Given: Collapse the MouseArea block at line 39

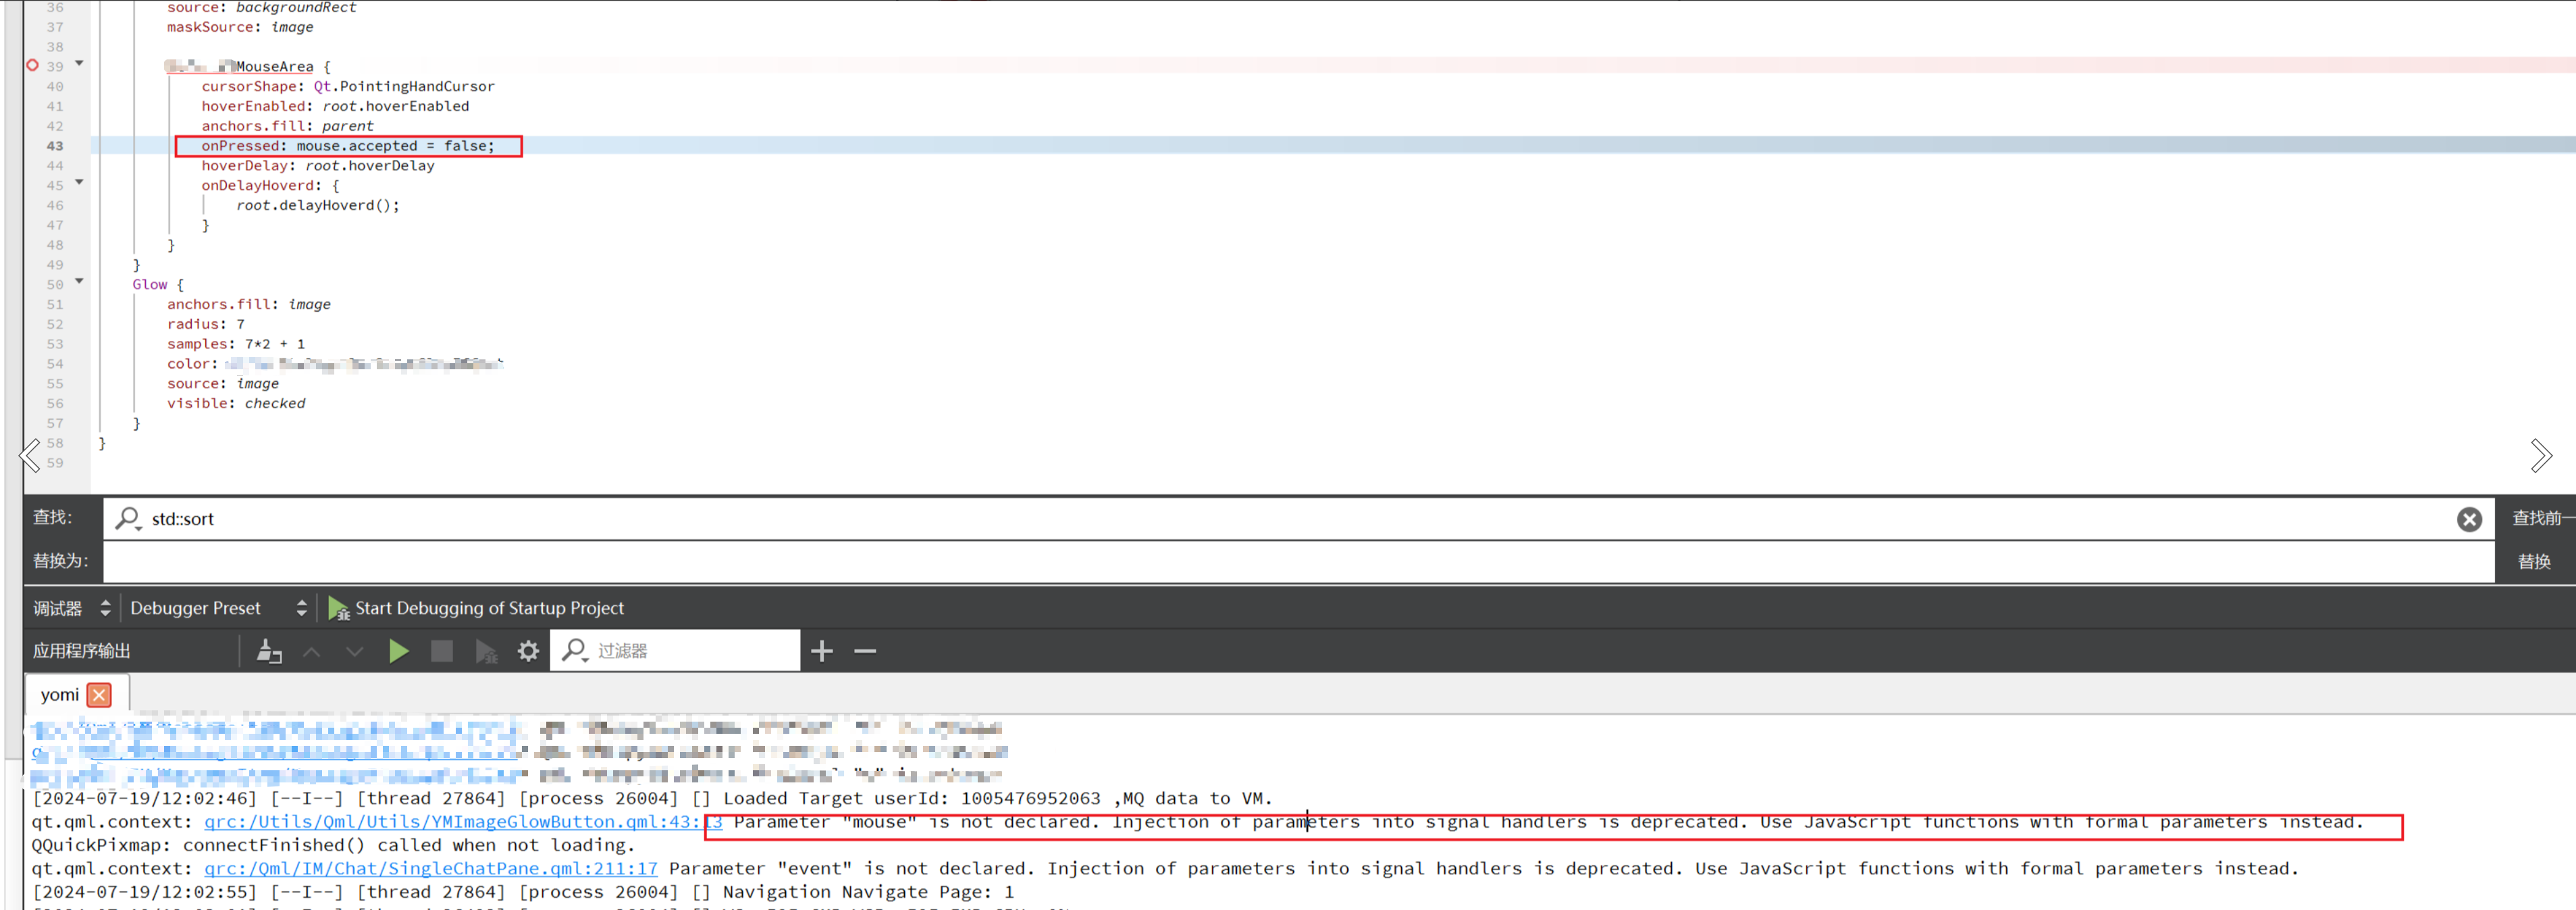Looking at the screenshot, I should (79, 64).
